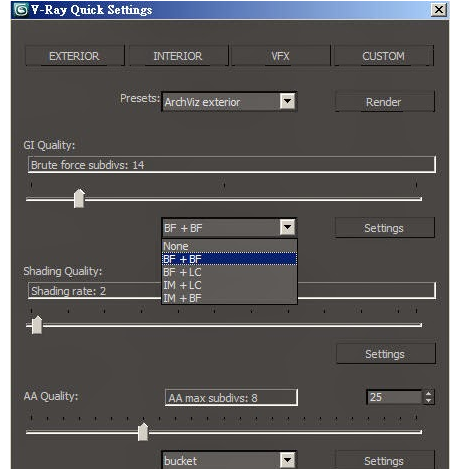This screenshot has width=451, height=469.
Task: Collapse the BF + BF GI engine combo box
Action: [x=229, y=228]
